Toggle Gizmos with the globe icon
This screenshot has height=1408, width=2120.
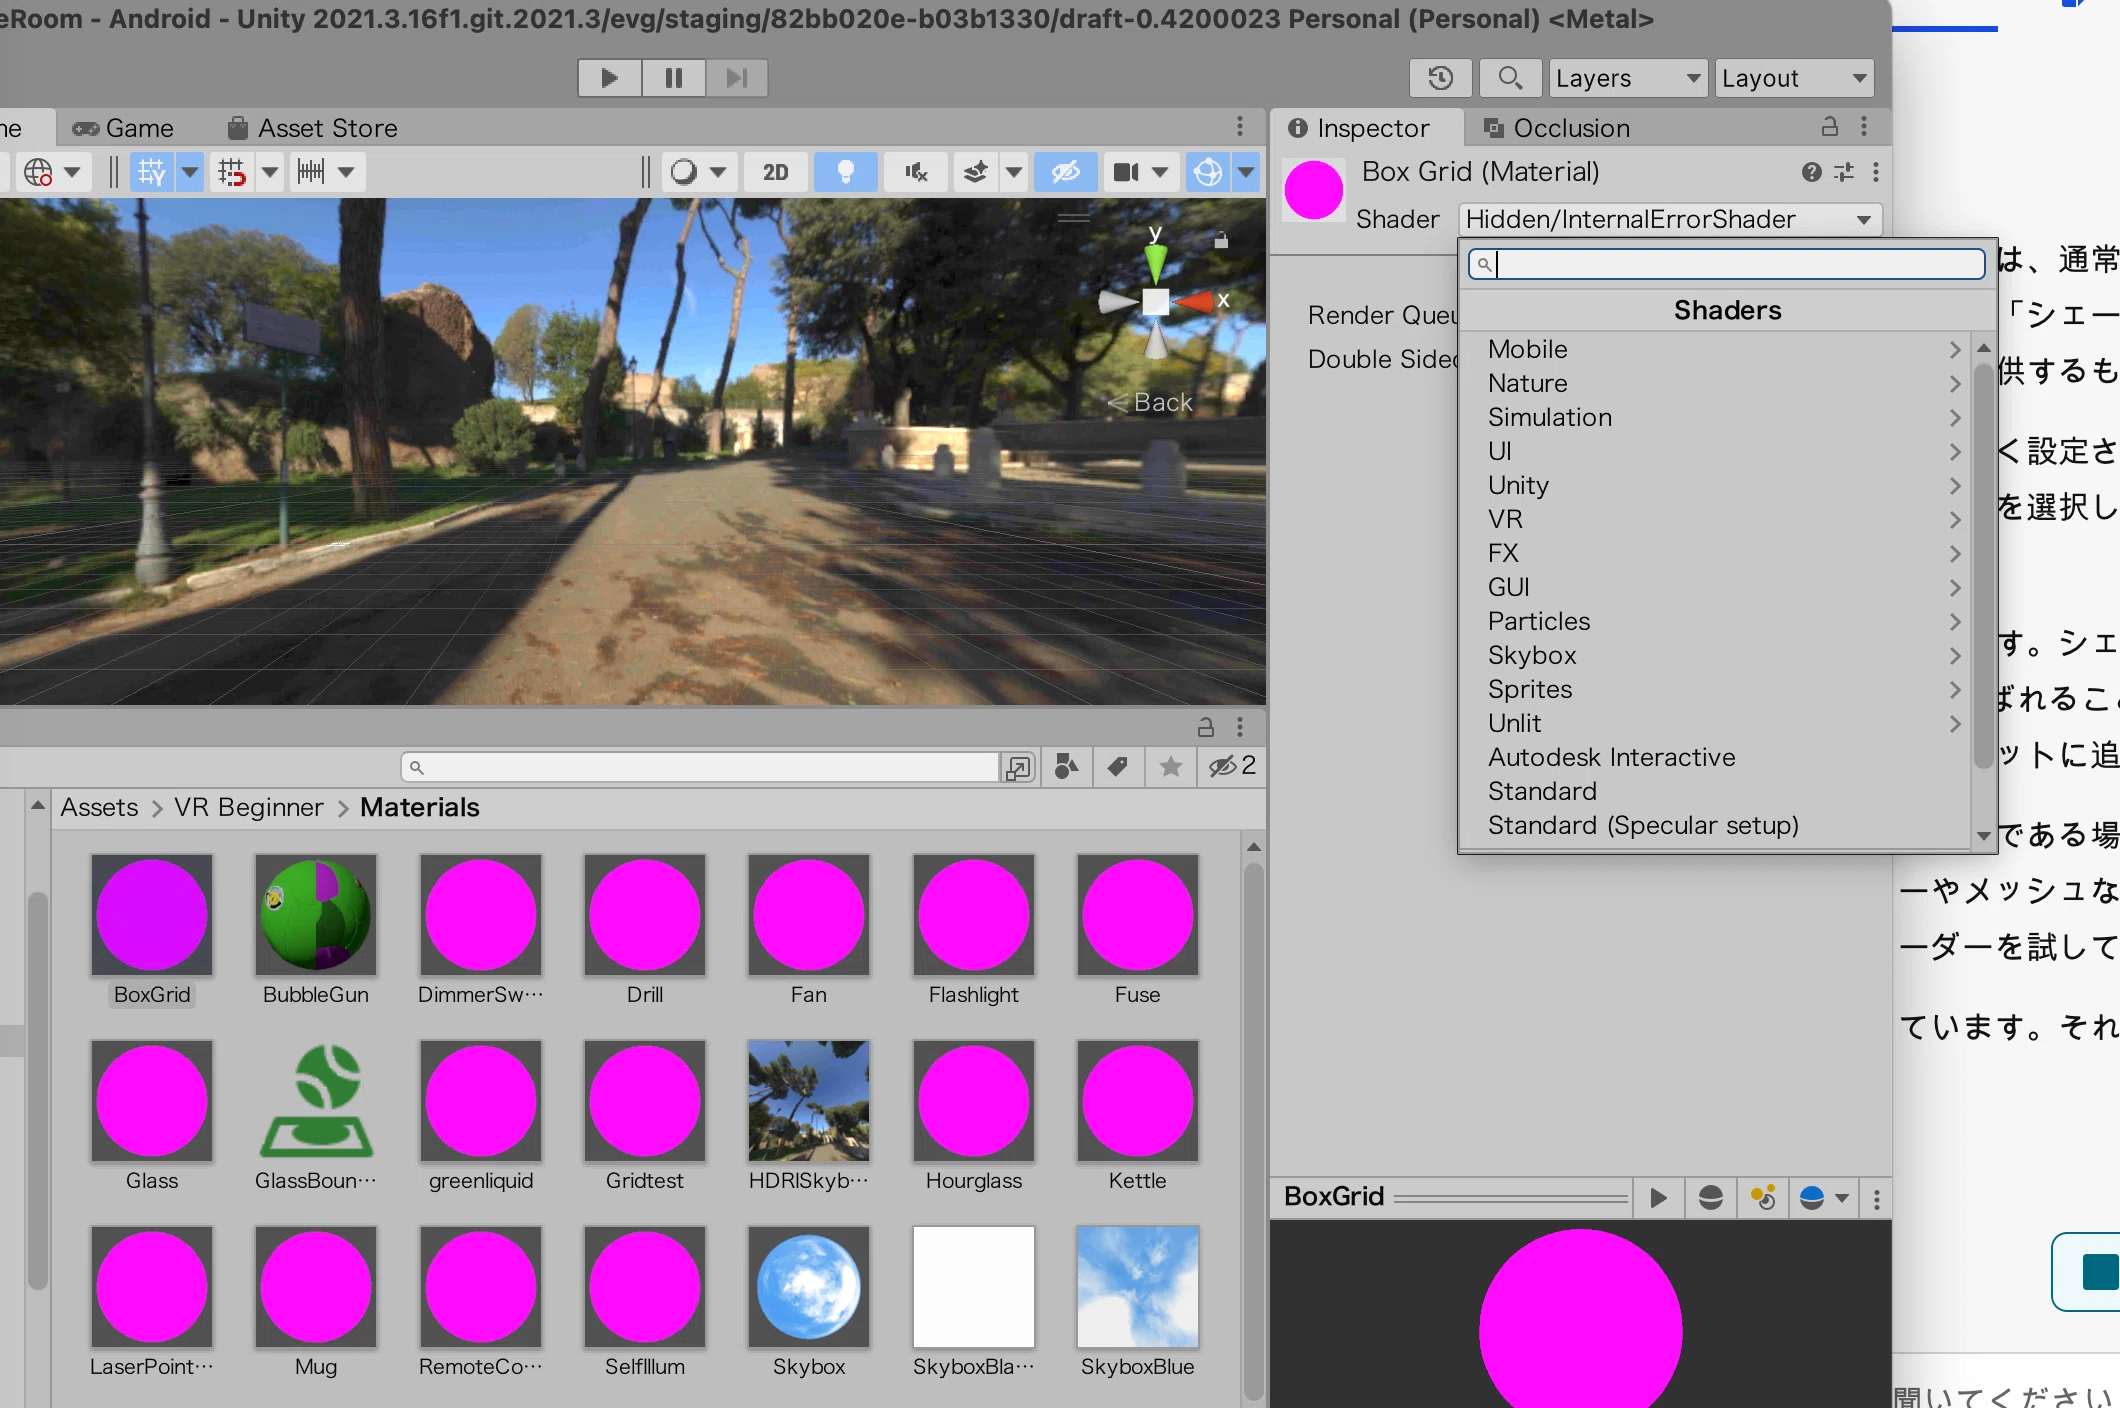pyautogui.click(x=1208, y=172)
